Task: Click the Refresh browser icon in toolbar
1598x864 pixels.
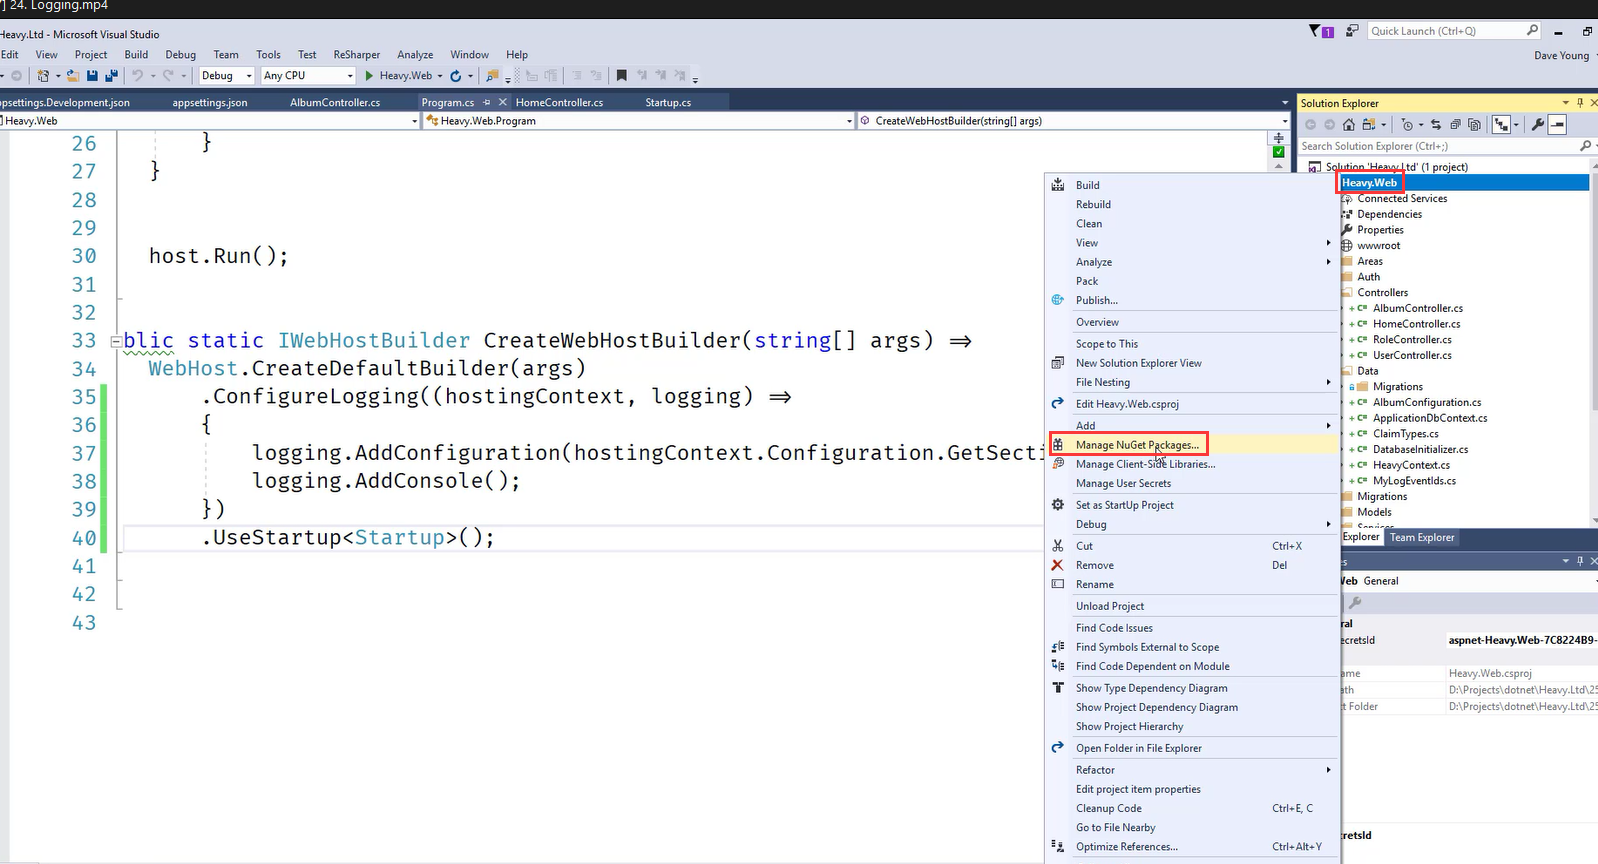Action: click(x=456, y=76)
